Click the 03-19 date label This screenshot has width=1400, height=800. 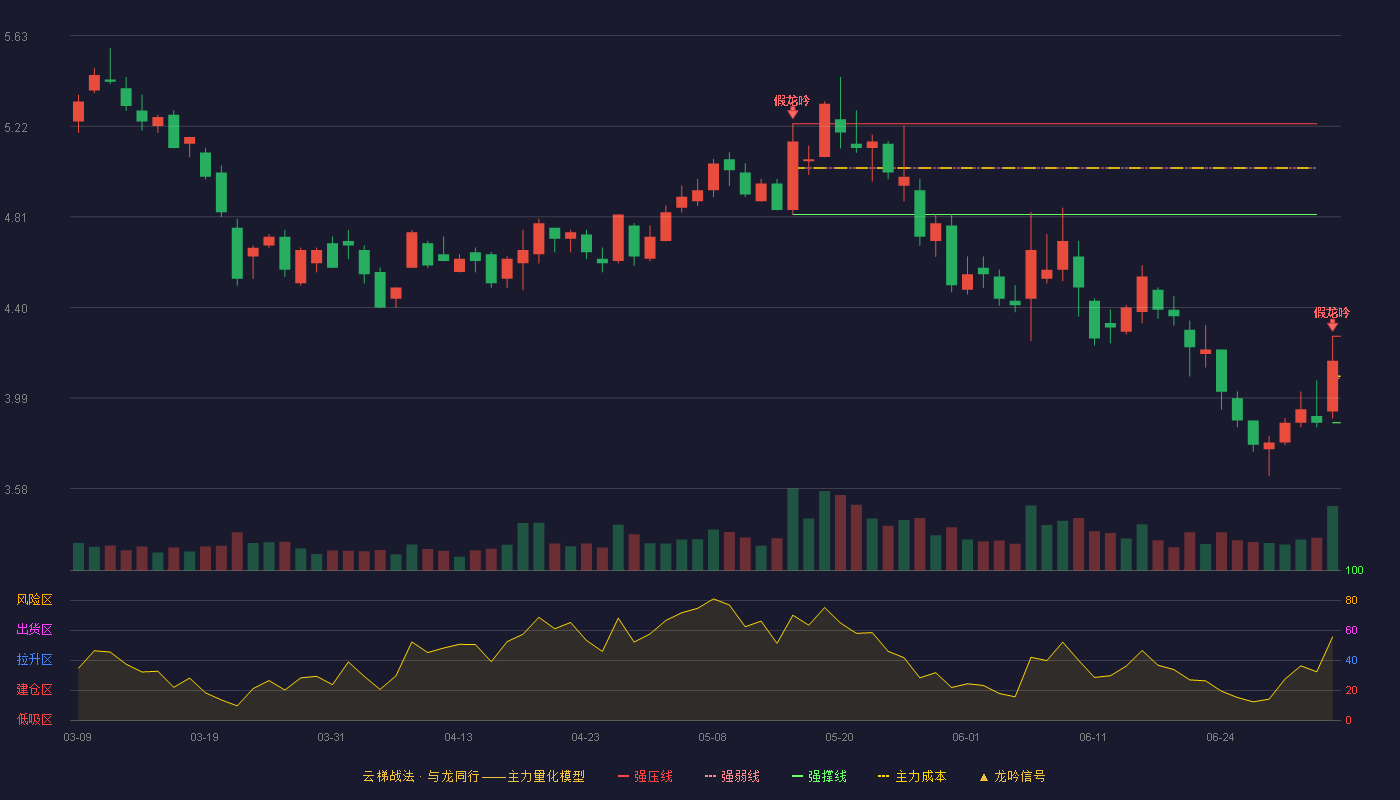[204, 737]
